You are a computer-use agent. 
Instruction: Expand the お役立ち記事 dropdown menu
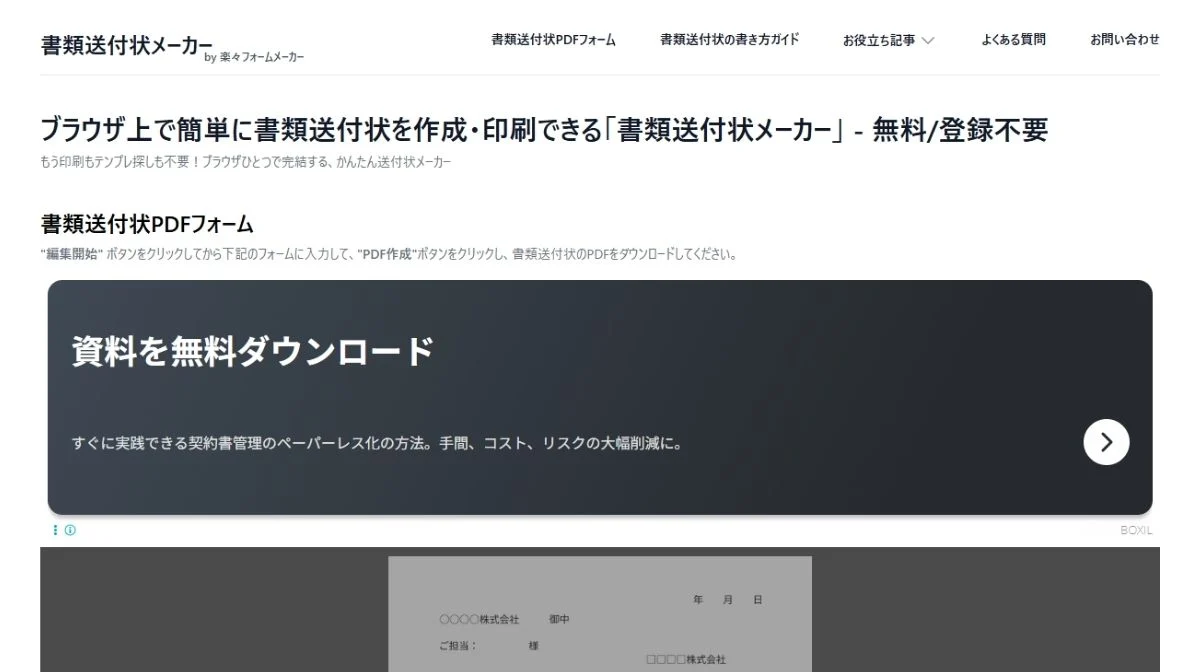pyautogui.click(x=888, y=40)
